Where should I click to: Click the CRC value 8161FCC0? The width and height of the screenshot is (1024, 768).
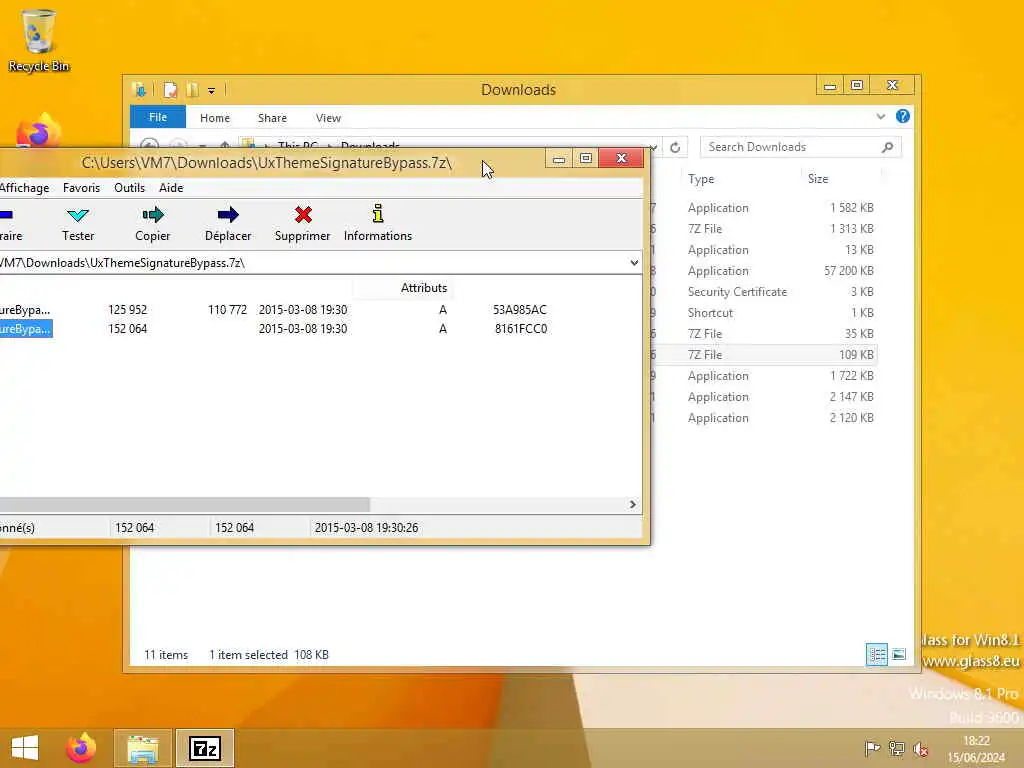[520, 328]
